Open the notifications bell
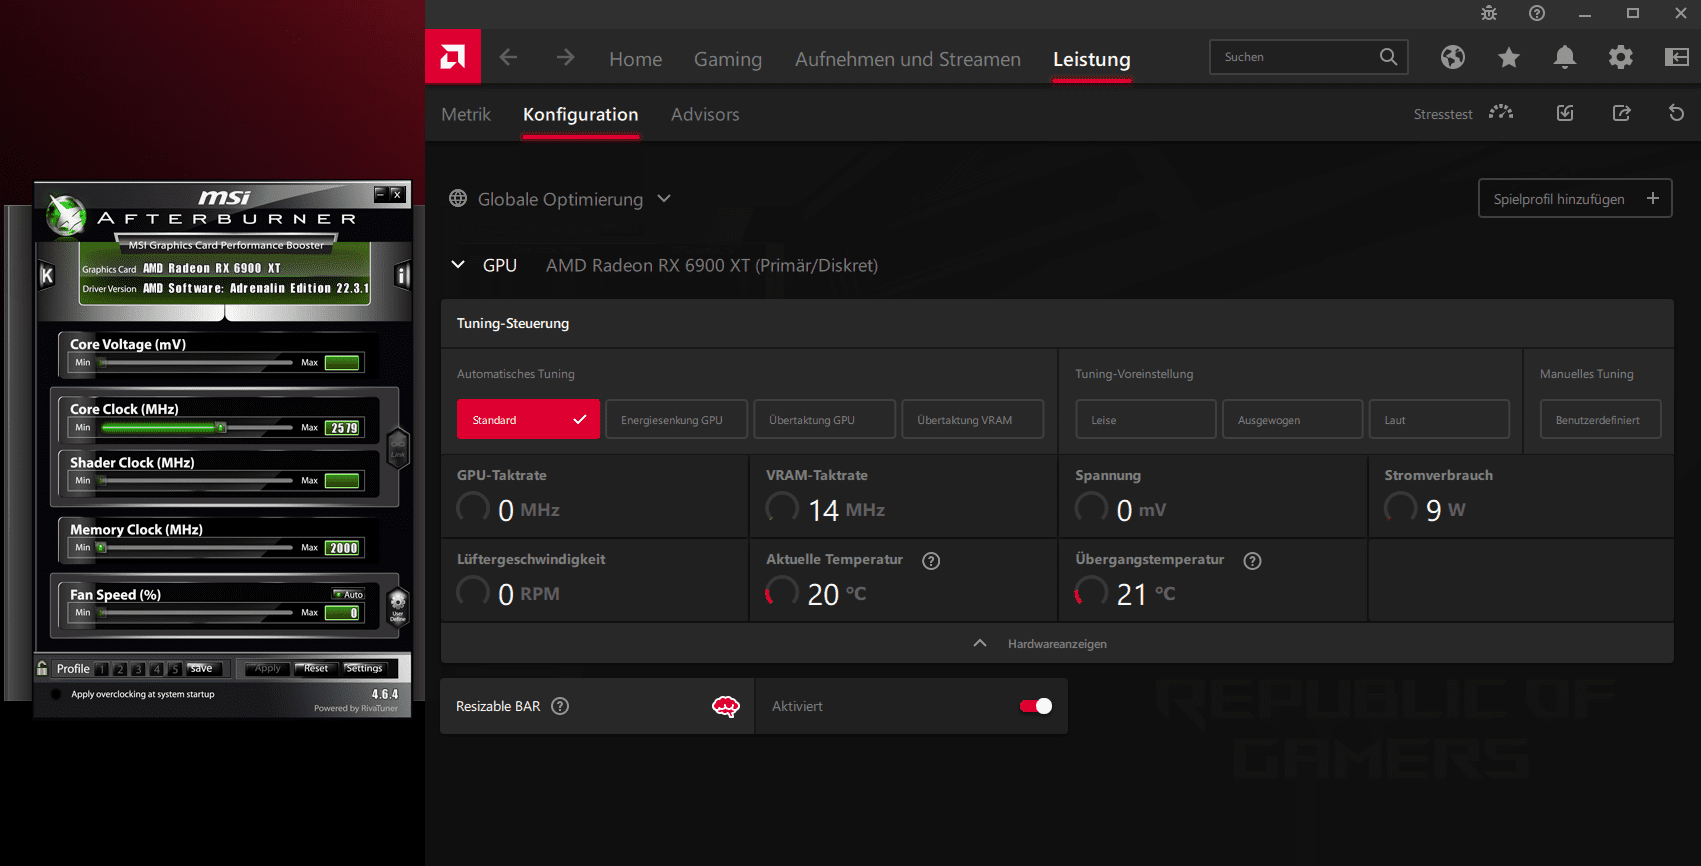This screenshot has height=866, width=1701. (1564, 58)
